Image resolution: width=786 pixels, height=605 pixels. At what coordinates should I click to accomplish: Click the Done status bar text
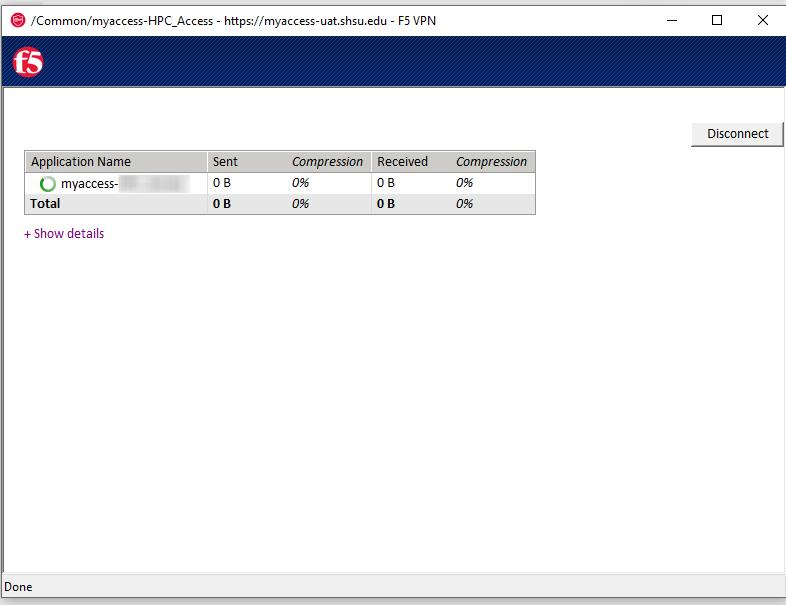[19, 587]
